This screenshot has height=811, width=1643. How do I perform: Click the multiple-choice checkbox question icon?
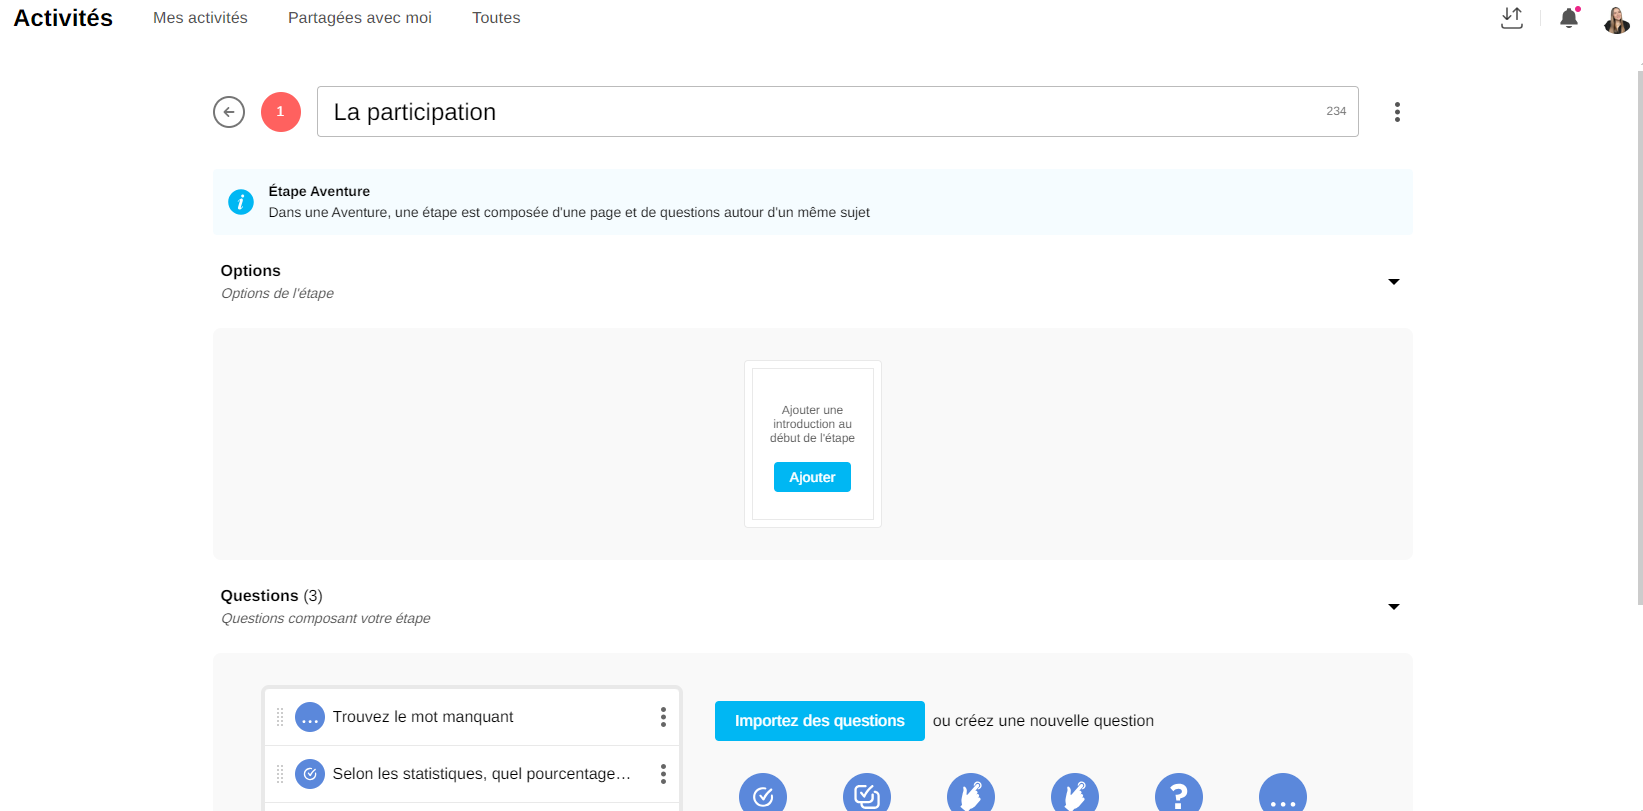coord(866,795)
